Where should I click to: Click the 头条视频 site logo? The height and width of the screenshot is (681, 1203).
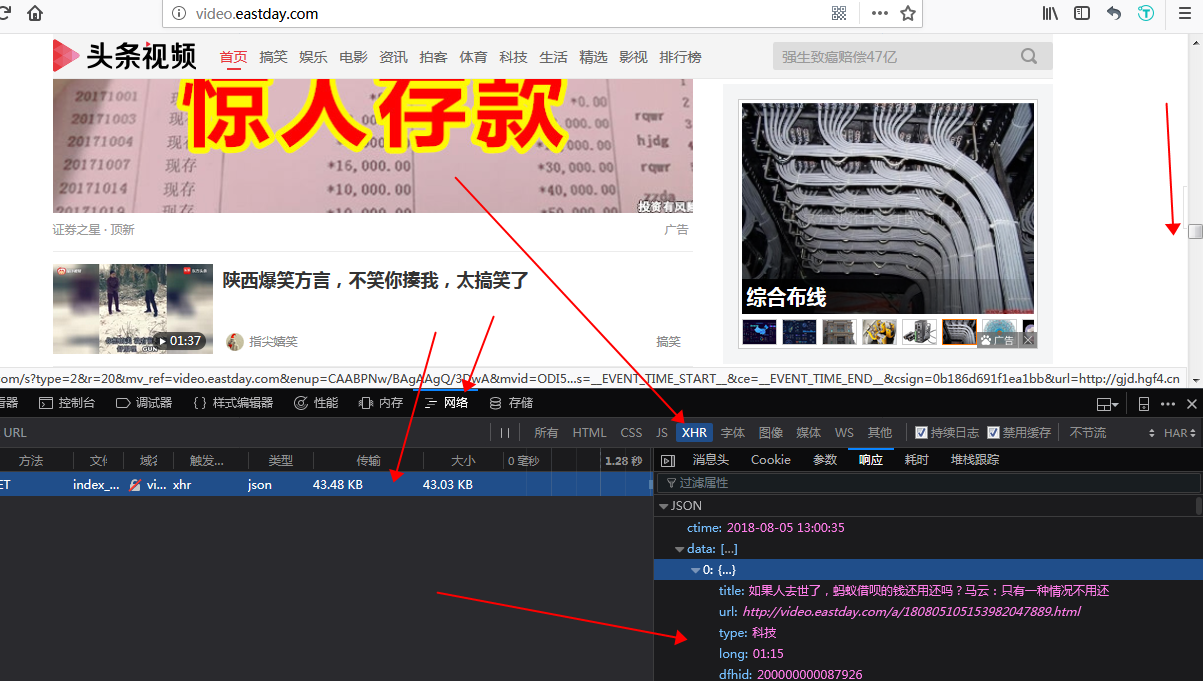(x=125, y=56)
